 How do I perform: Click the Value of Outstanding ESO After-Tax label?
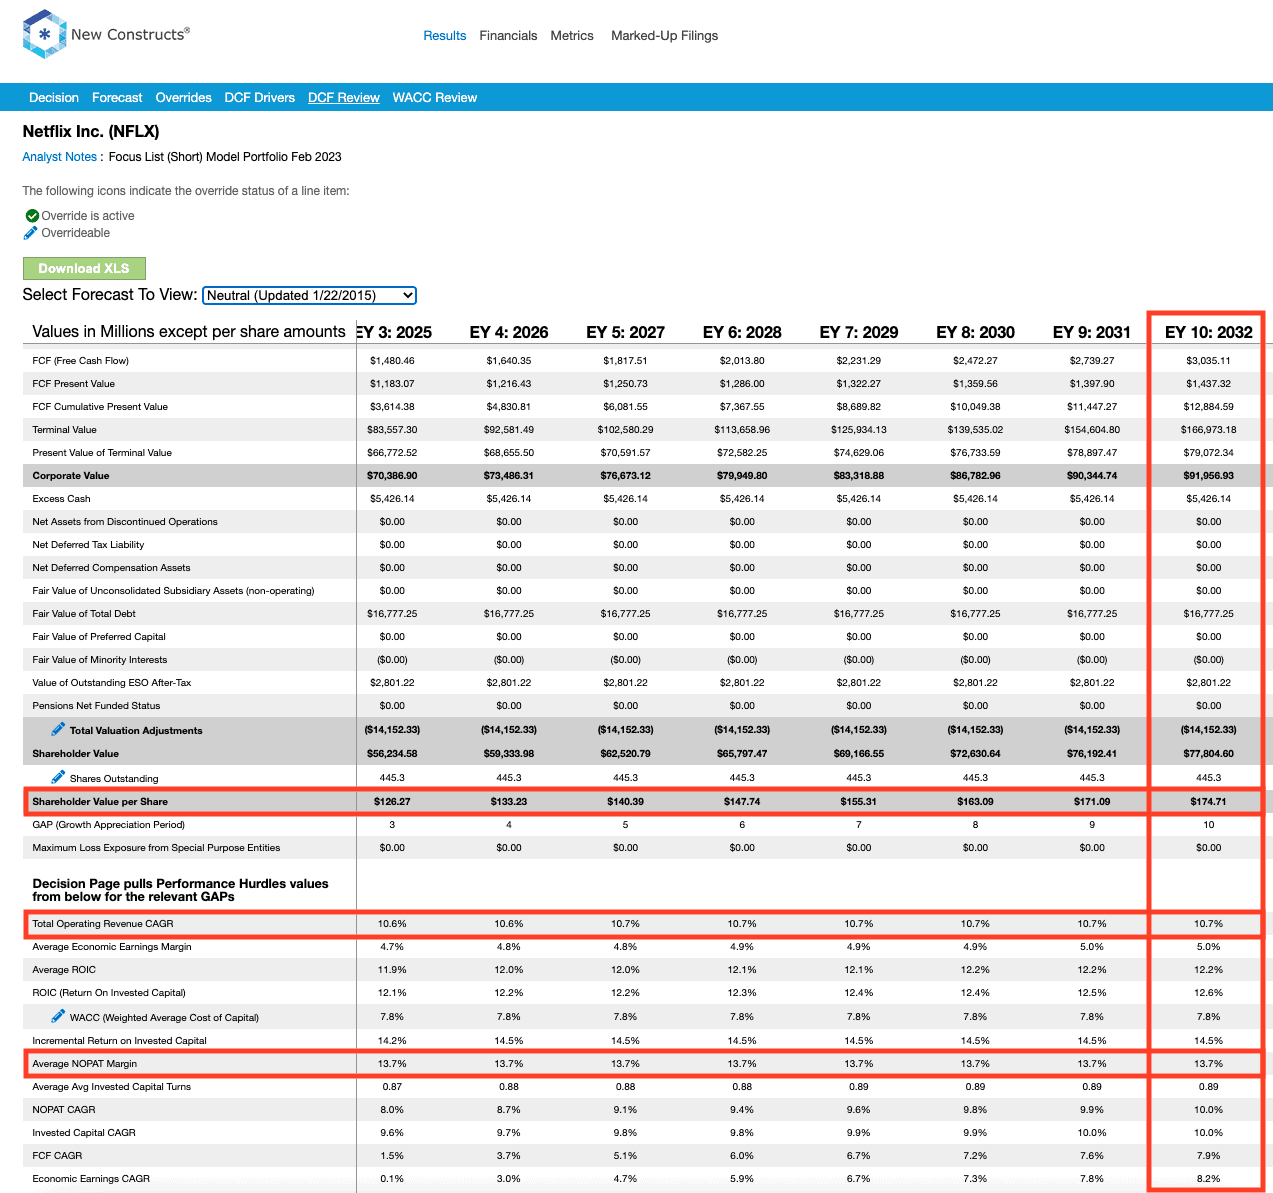click(x=112, y=683)
